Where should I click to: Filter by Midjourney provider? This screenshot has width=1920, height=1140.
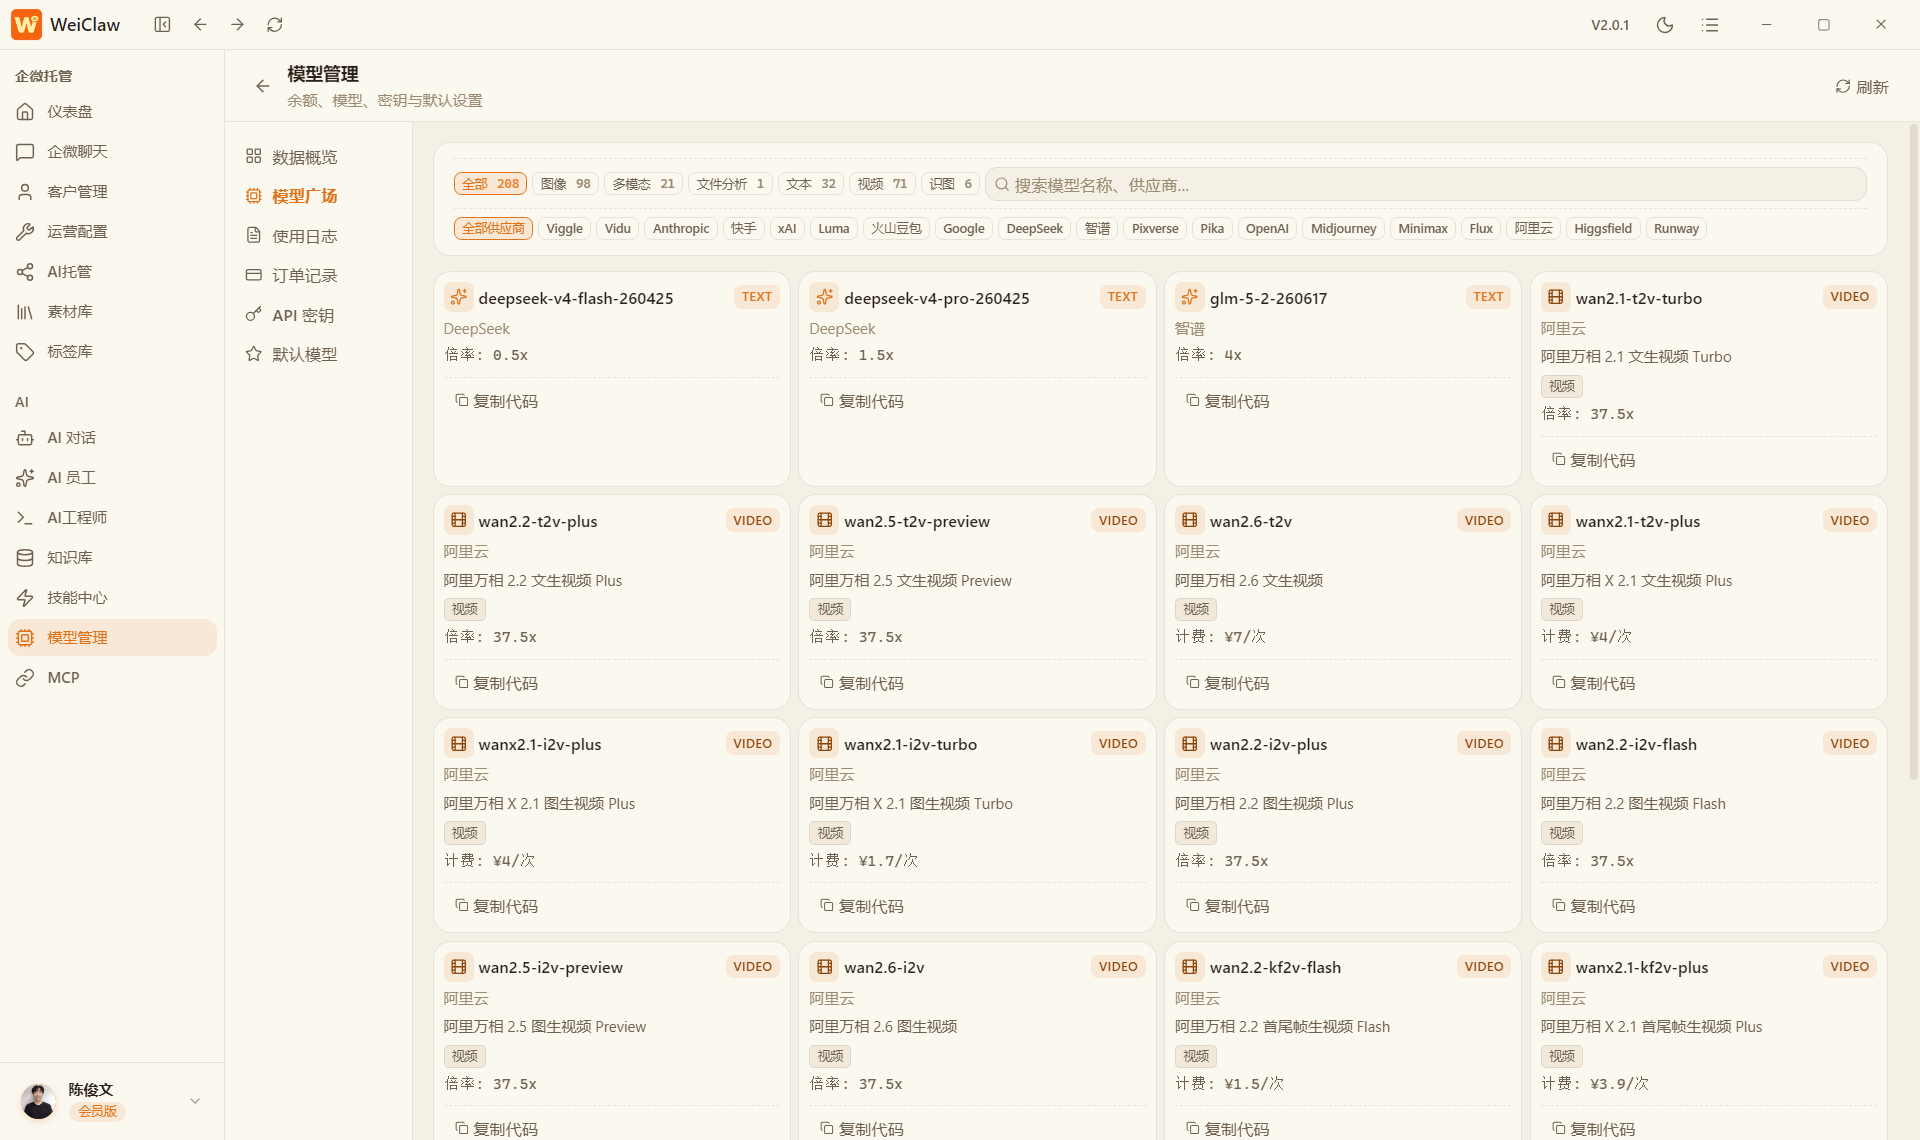1343,229
